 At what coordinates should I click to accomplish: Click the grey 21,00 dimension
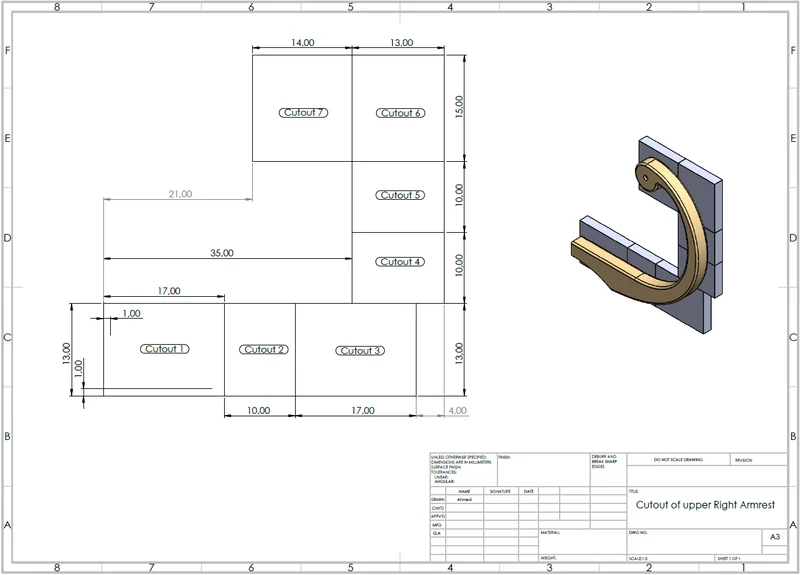(x=180, y=194)
